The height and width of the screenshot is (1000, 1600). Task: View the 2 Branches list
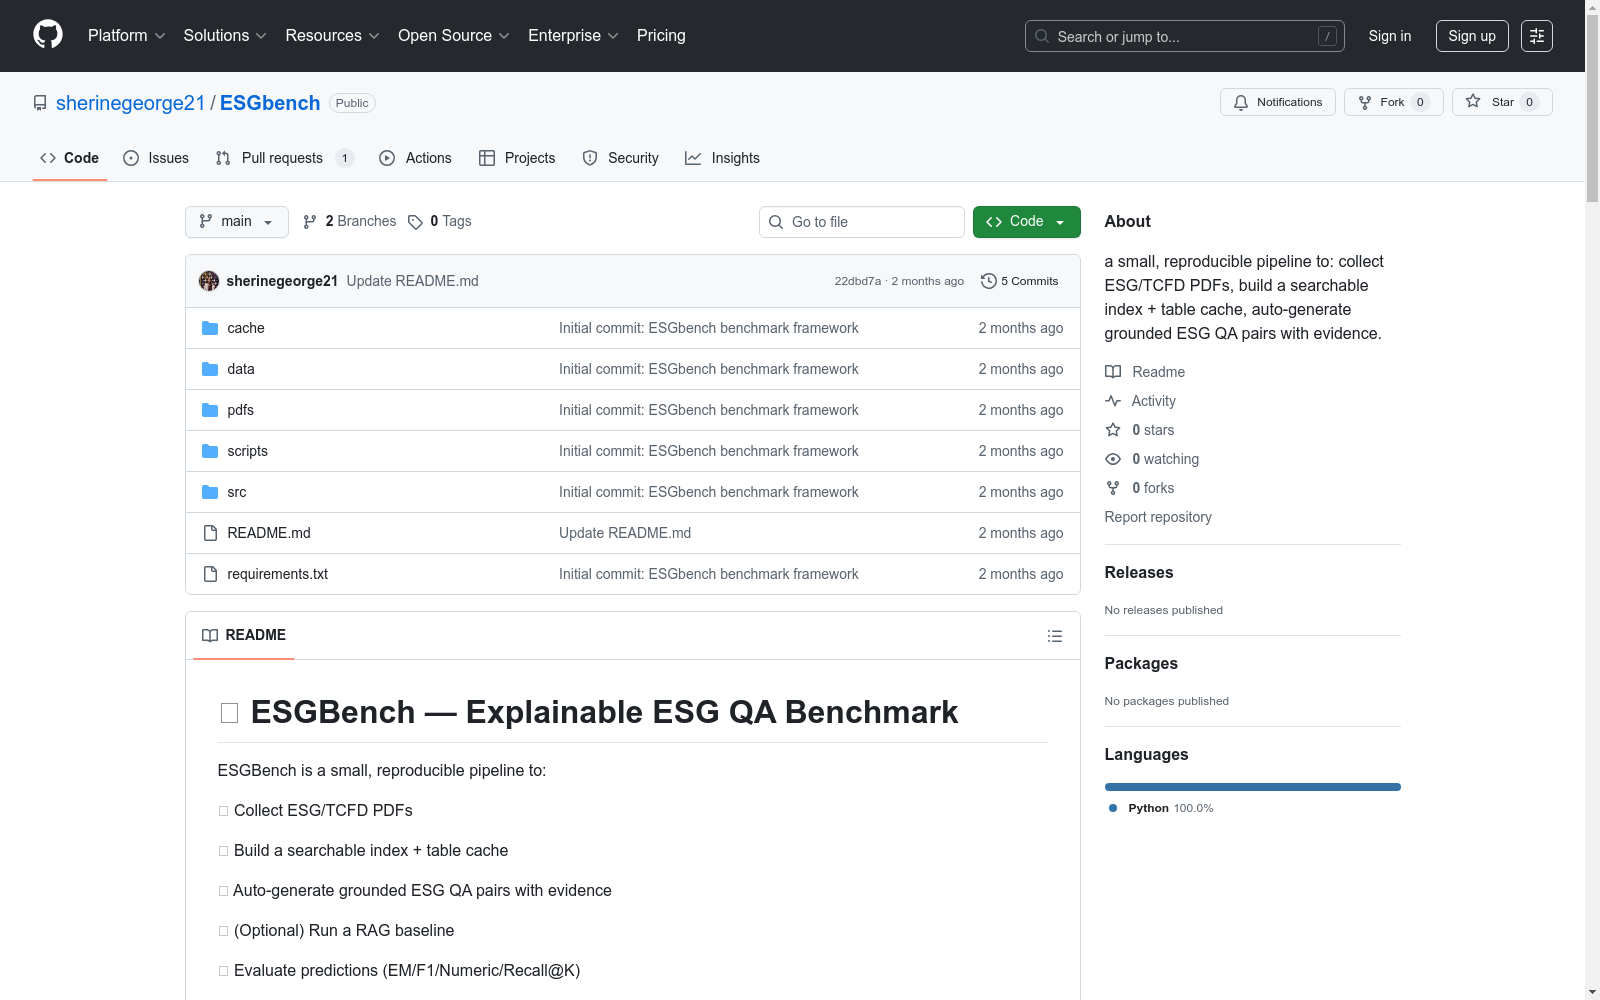point(350,222)
